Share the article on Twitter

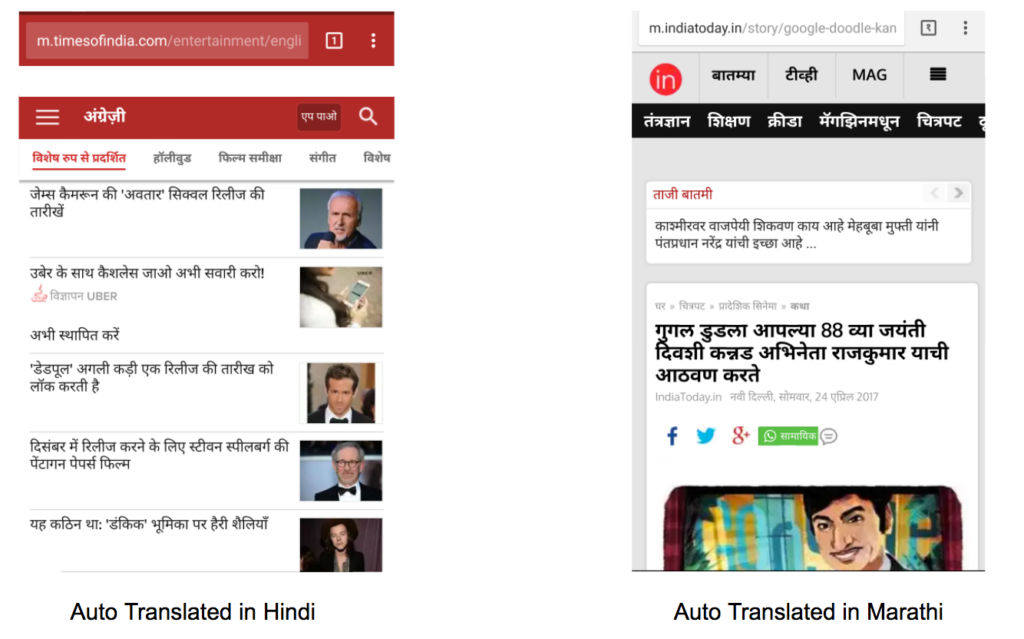705,436
